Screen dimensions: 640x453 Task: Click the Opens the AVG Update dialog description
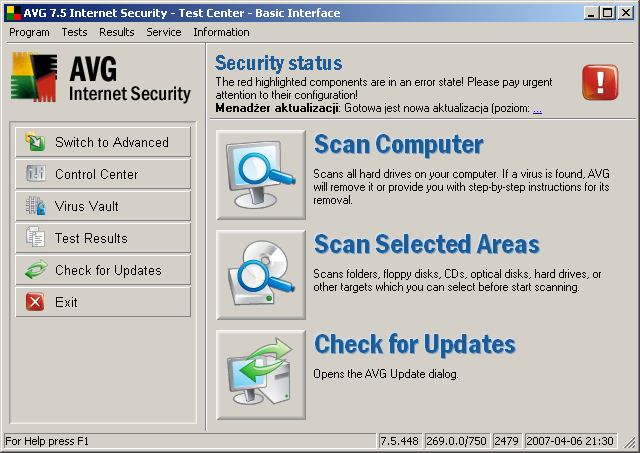click(386, 374)
